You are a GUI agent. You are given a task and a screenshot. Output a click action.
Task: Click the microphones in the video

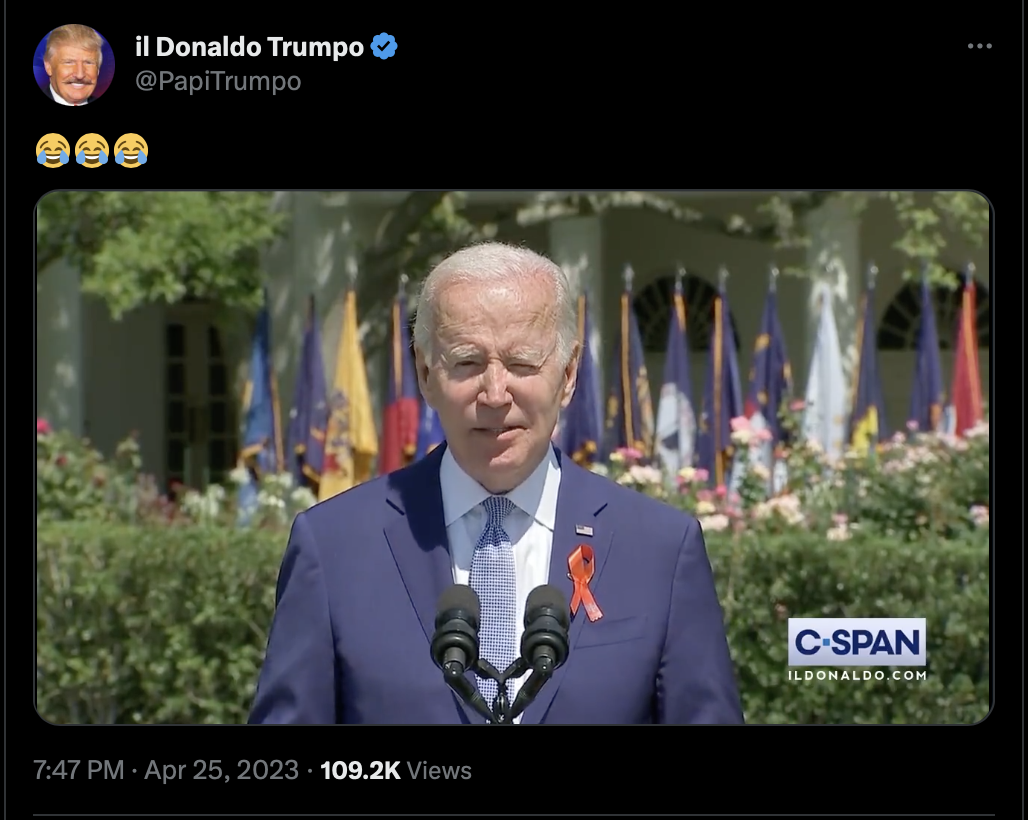[500, 649]
